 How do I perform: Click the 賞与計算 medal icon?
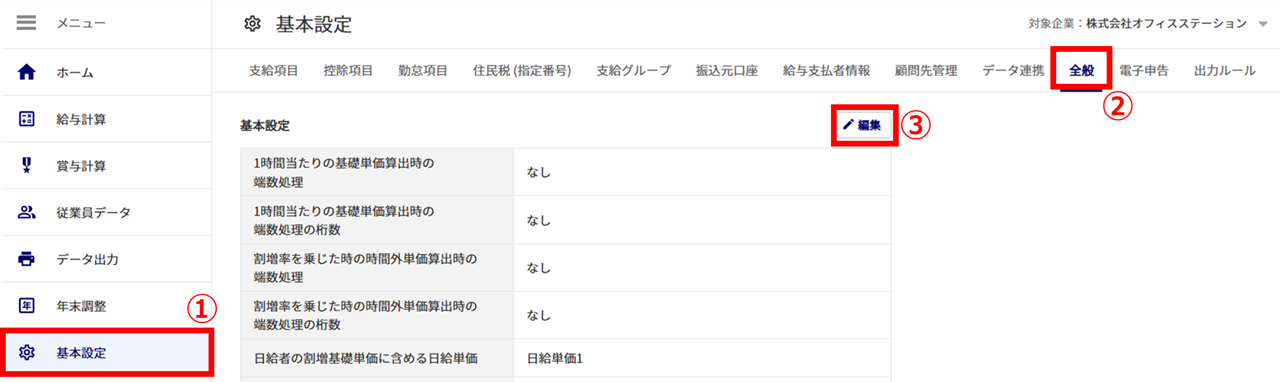(x=27, y=165)
